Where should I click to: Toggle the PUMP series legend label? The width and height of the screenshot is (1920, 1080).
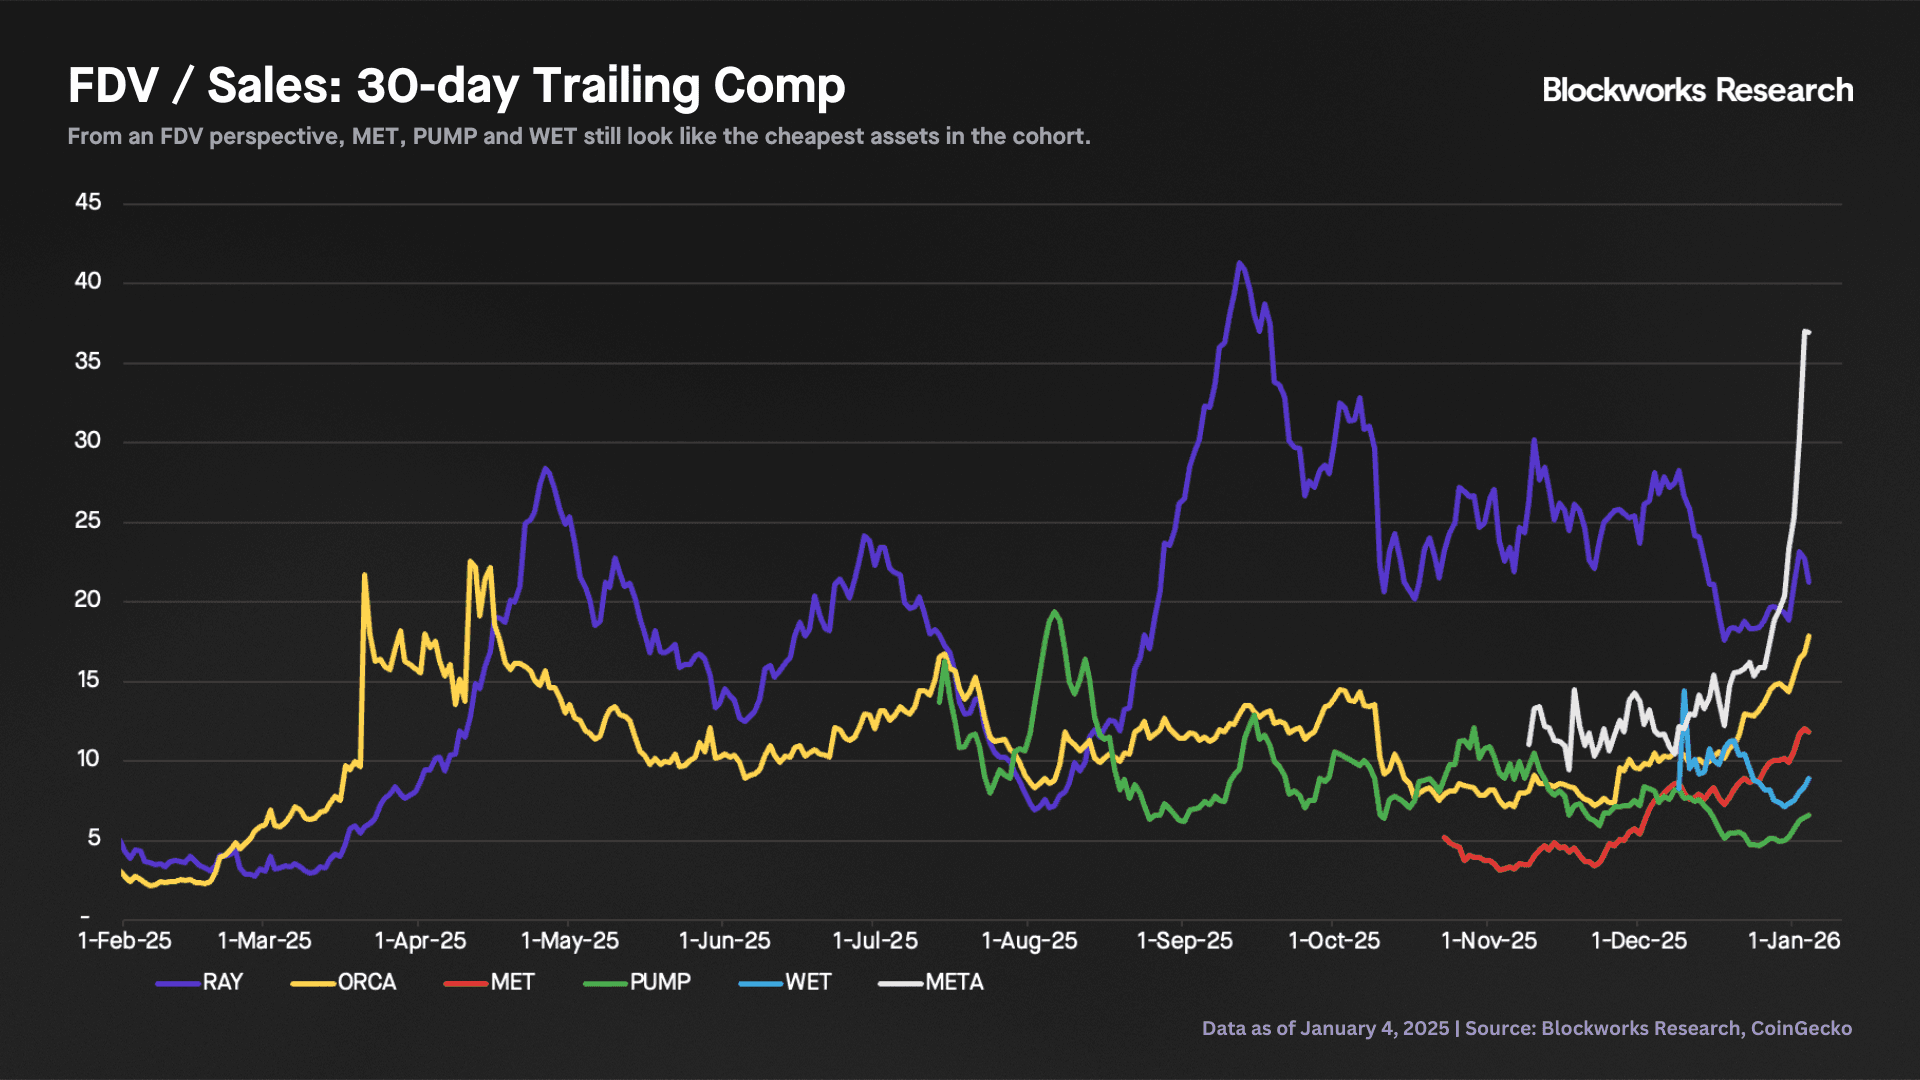[660, 983]
